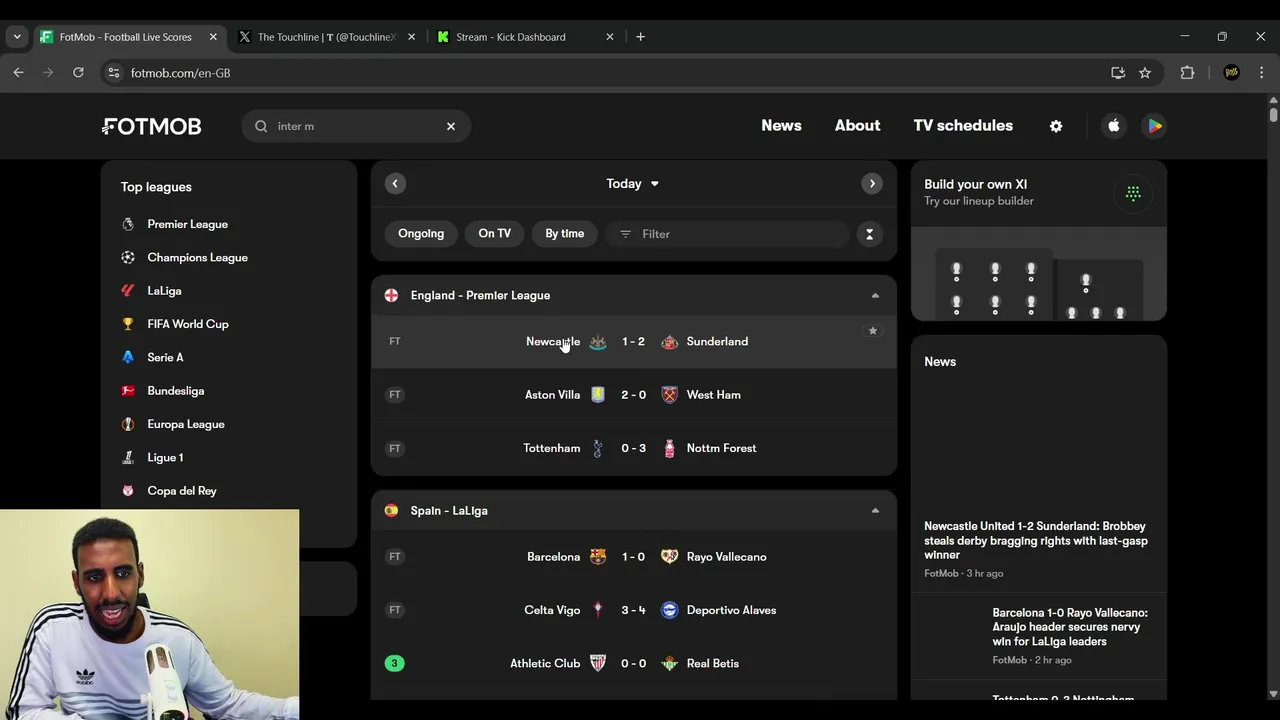The width and height of the screenshot is (1280, 720).
Task: Open the browser Extensions puzzle icon
Action: click(1187, 73)
